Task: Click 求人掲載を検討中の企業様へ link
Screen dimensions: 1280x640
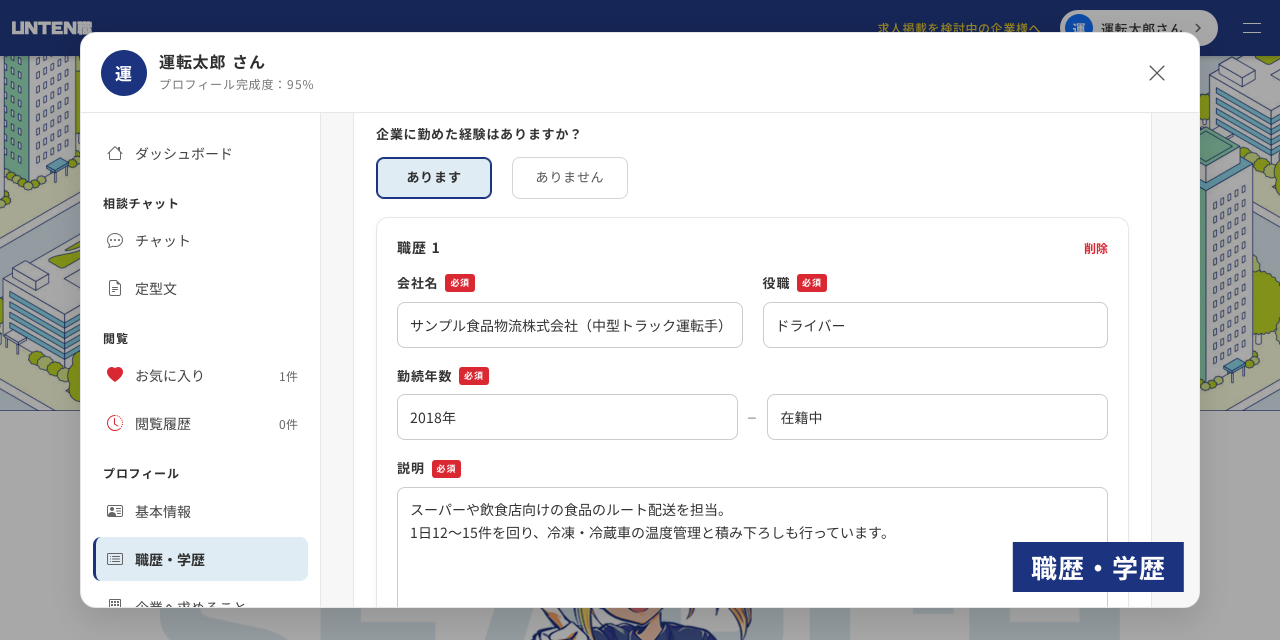Action: click(x=959, y=28)
